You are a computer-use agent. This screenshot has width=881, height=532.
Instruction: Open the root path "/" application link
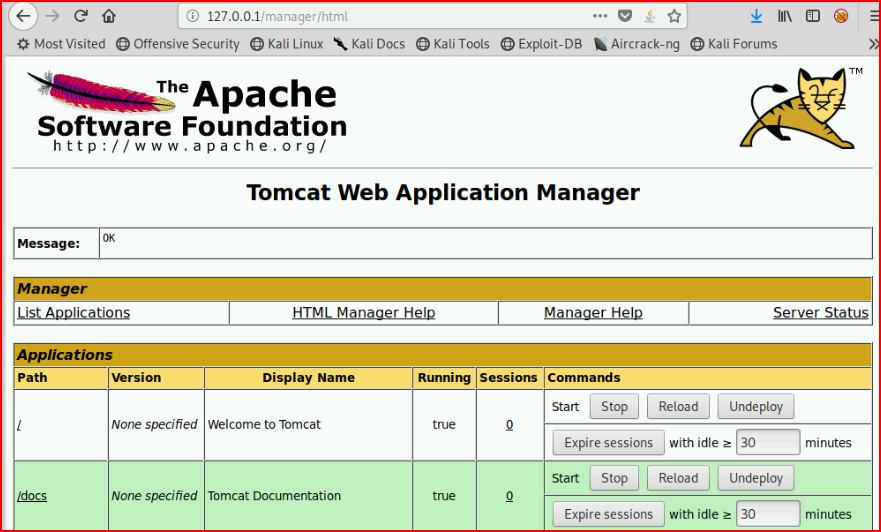click(x=19, y=425)
